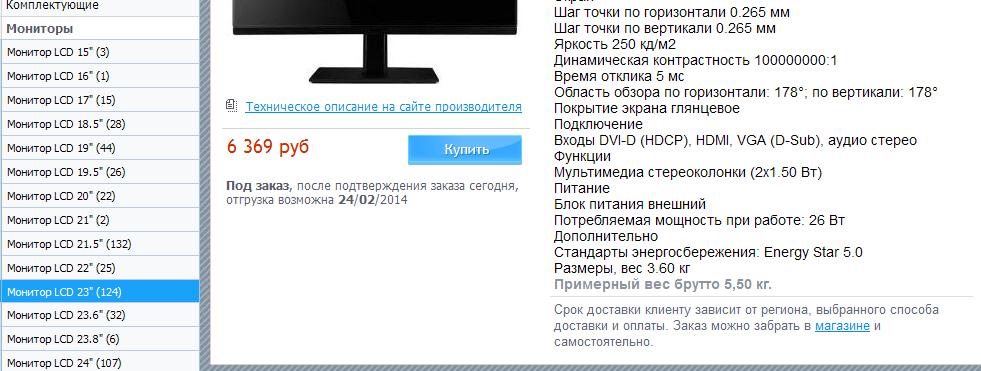This screenshot has height=371, width=981.
Task: Select Монитор LCD 18.5" category
Action: click(x=100, y=124)
